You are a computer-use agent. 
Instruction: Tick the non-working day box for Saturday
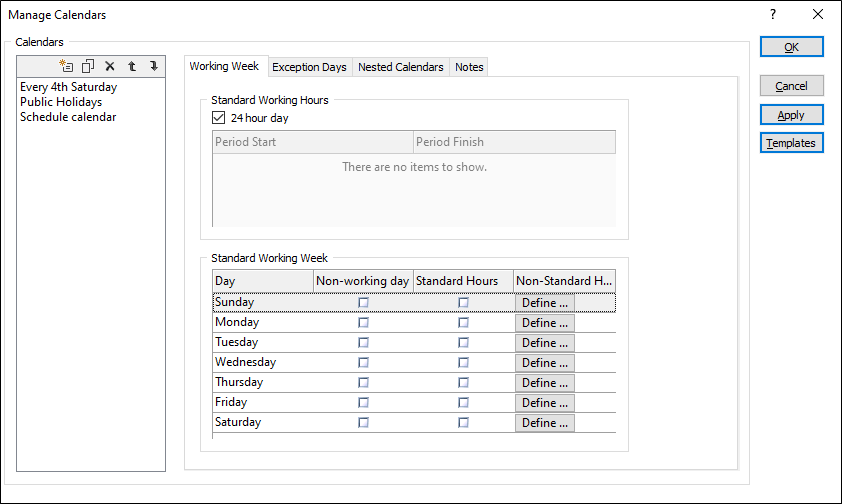click(364, 422)
